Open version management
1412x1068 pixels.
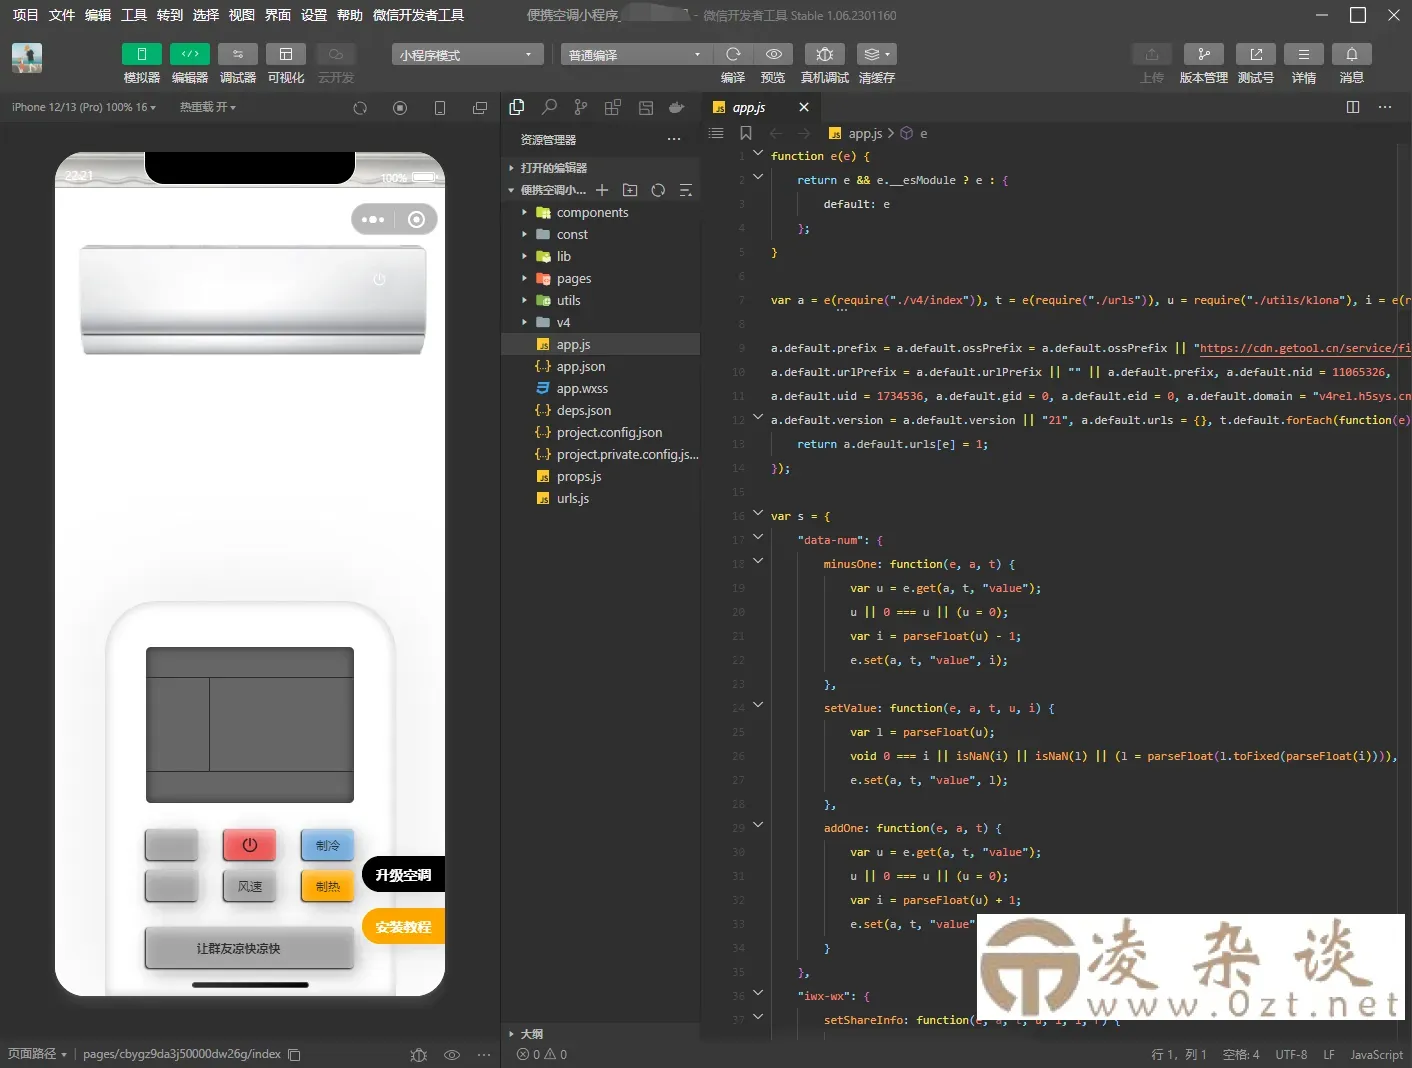[x=1203, y=54]
